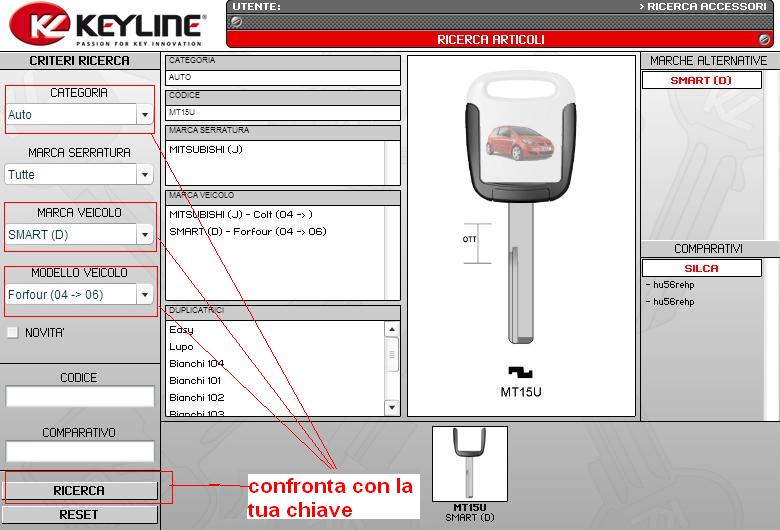The image size is (780, 530).
Task: Click the AUTO category value field
Action: pyautogui.click(x=283, y=78)
